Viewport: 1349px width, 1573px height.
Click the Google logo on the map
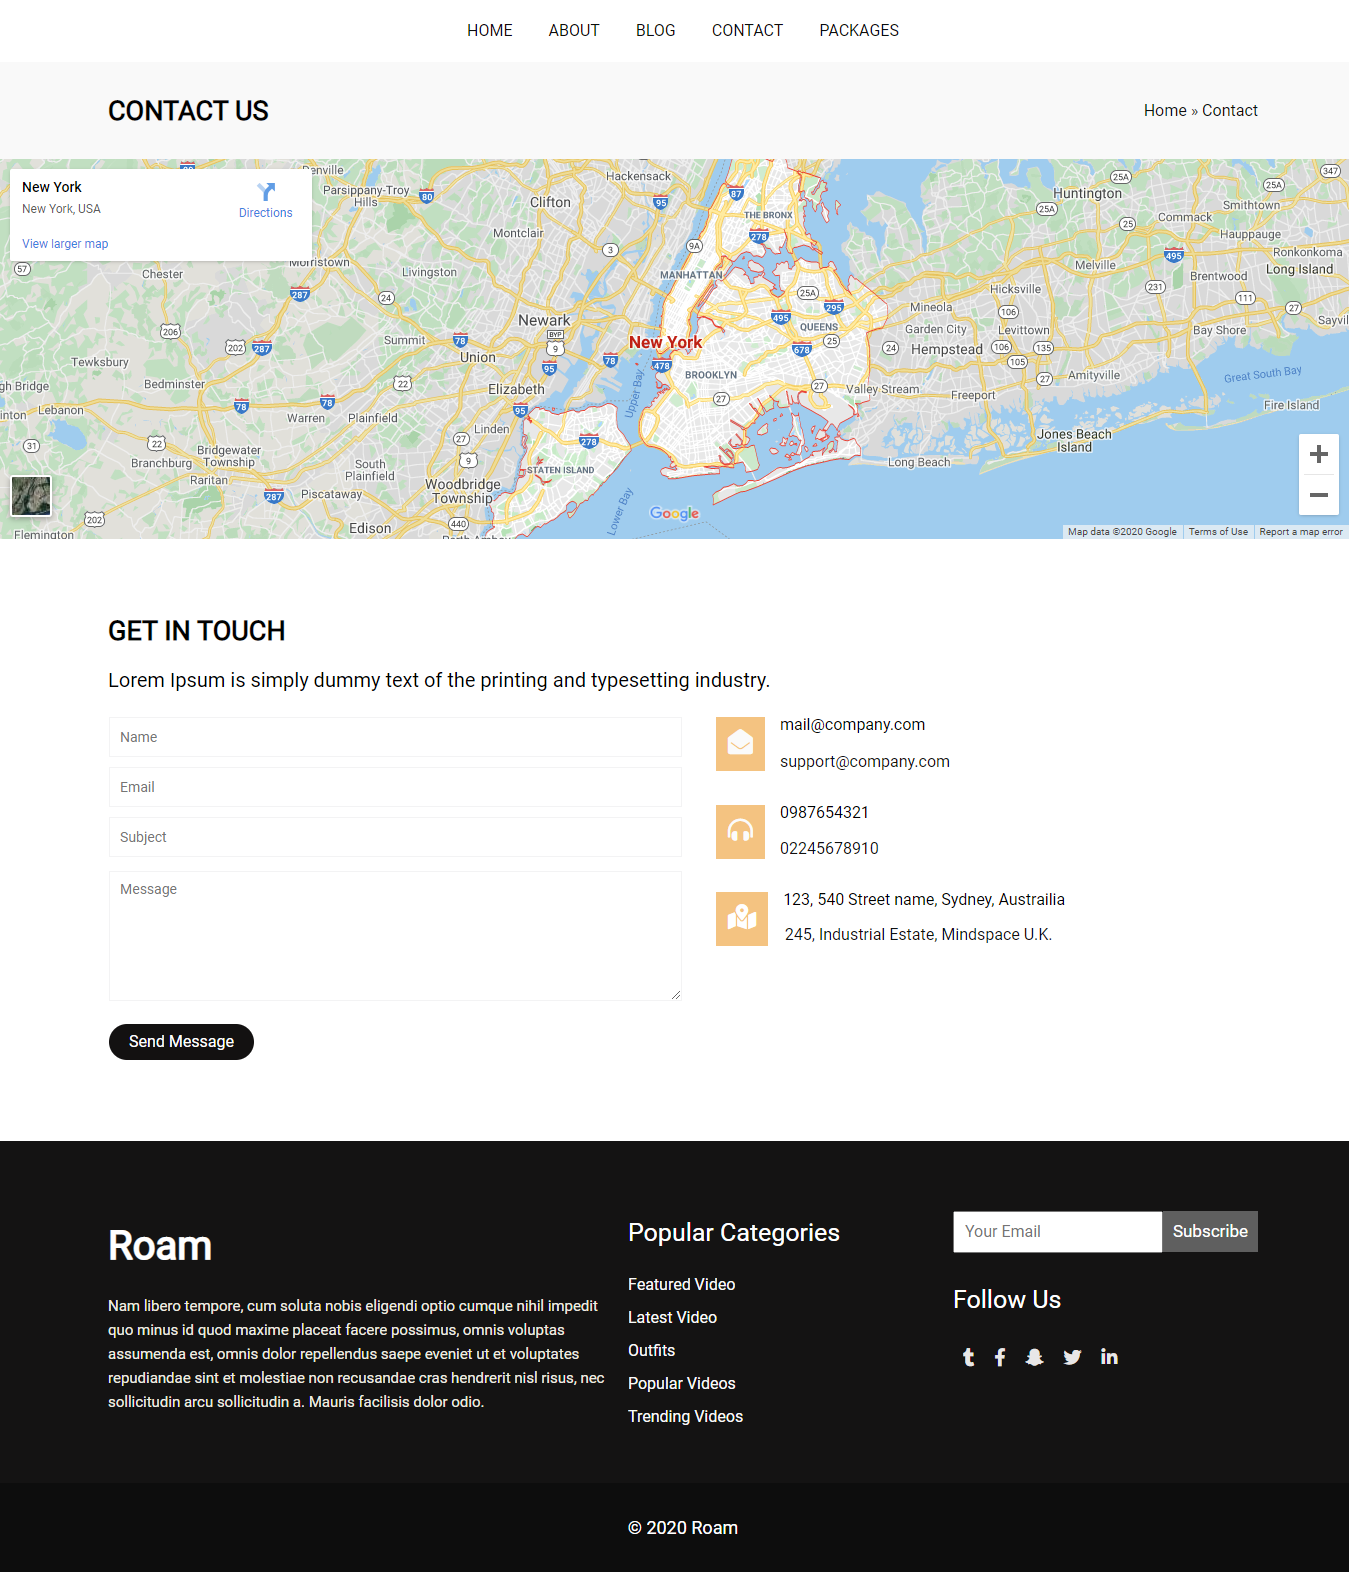[675, 513]
